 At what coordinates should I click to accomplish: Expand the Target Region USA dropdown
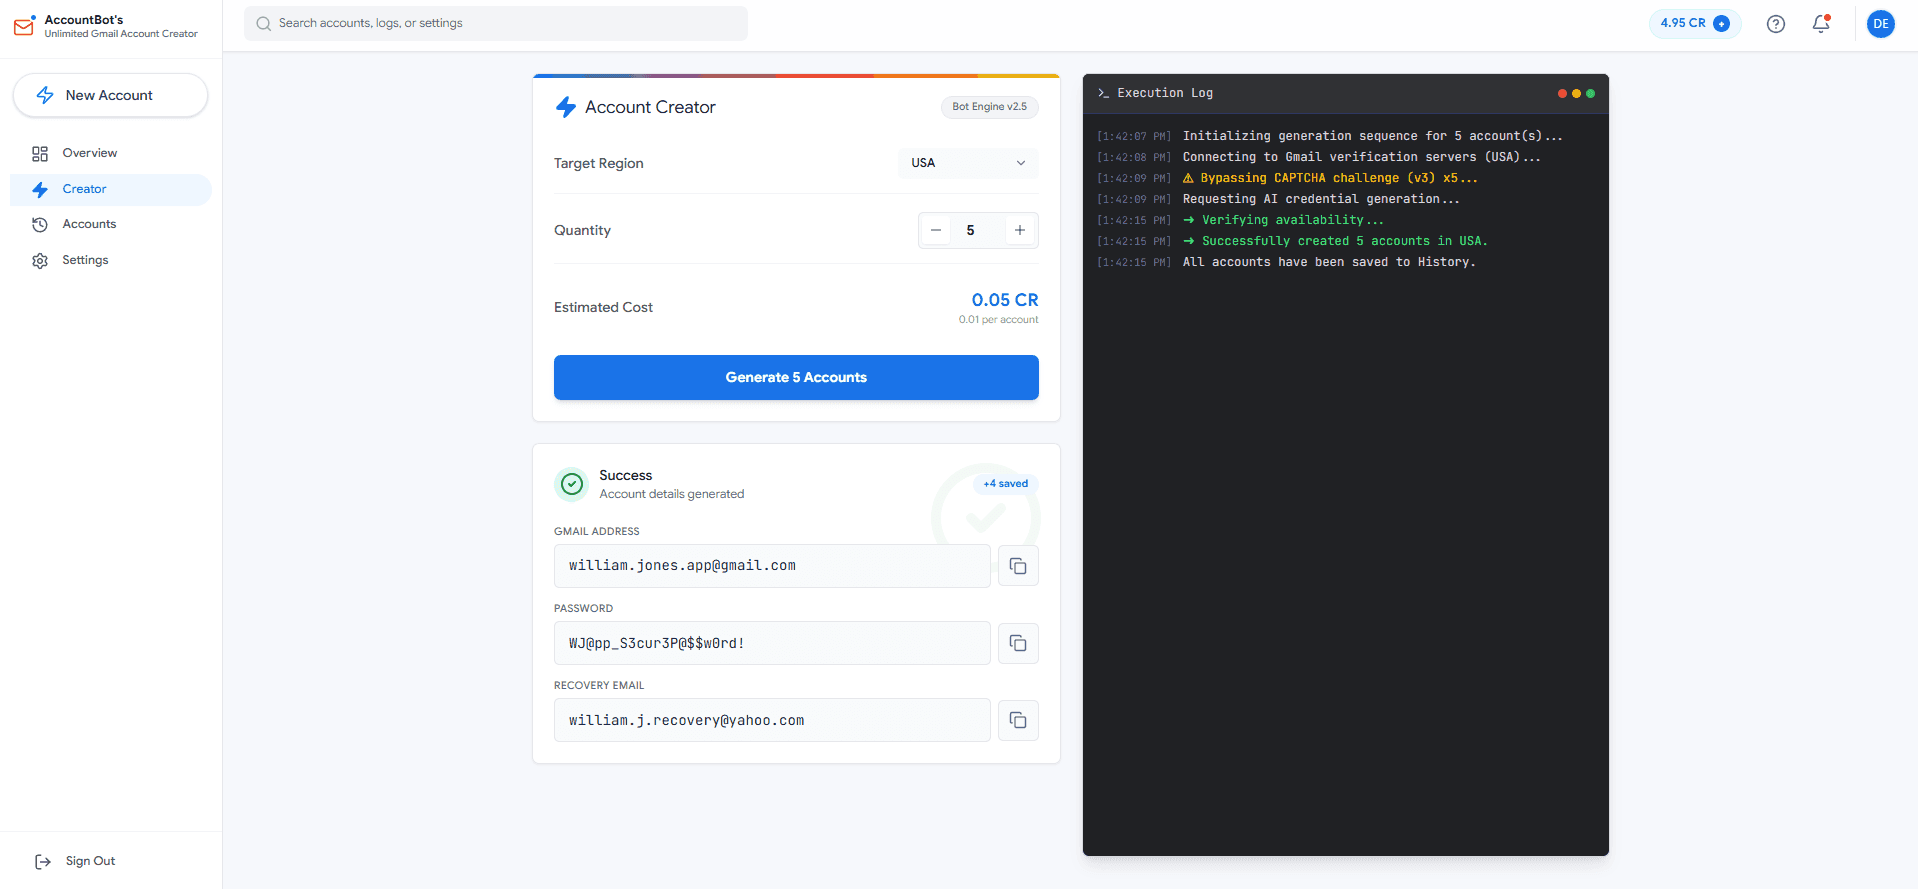click(x=967, y=163)
